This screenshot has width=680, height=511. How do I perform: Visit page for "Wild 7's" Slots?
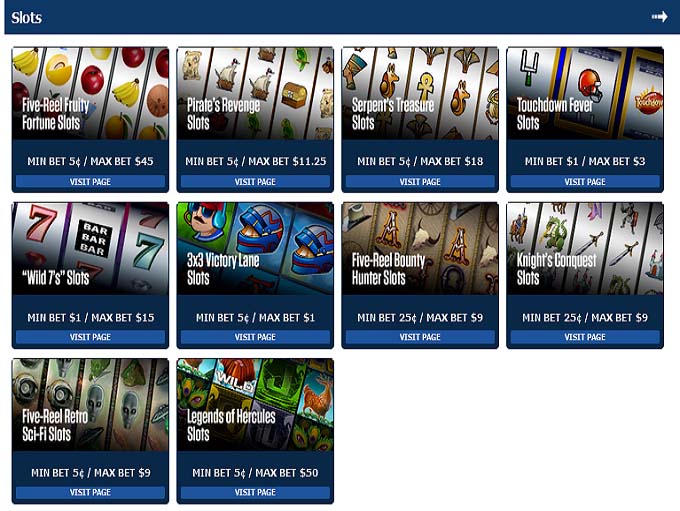(90, 337)
